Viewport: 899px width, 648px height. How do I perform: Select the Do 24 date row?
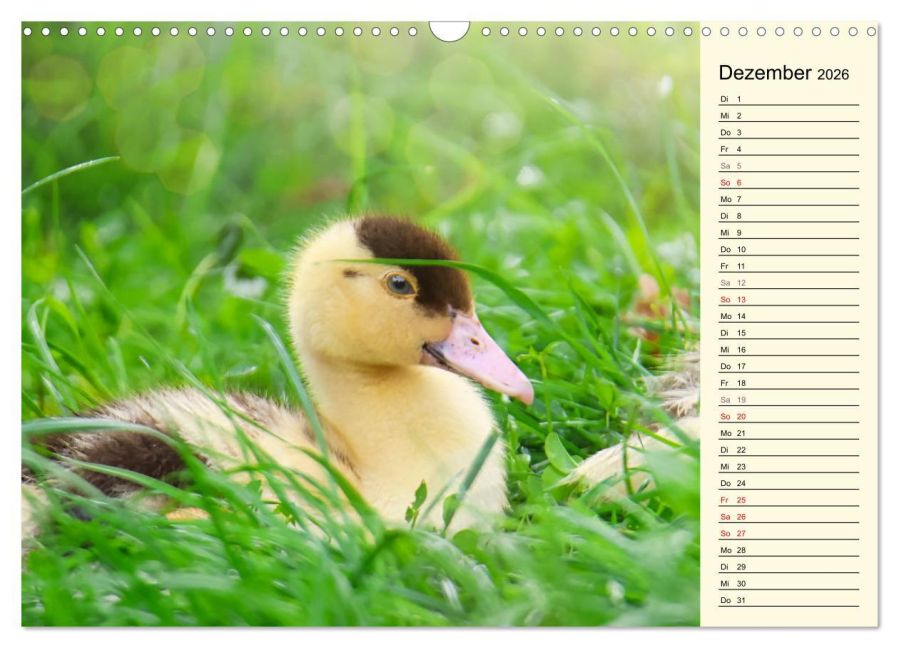[x=789, y=483]
